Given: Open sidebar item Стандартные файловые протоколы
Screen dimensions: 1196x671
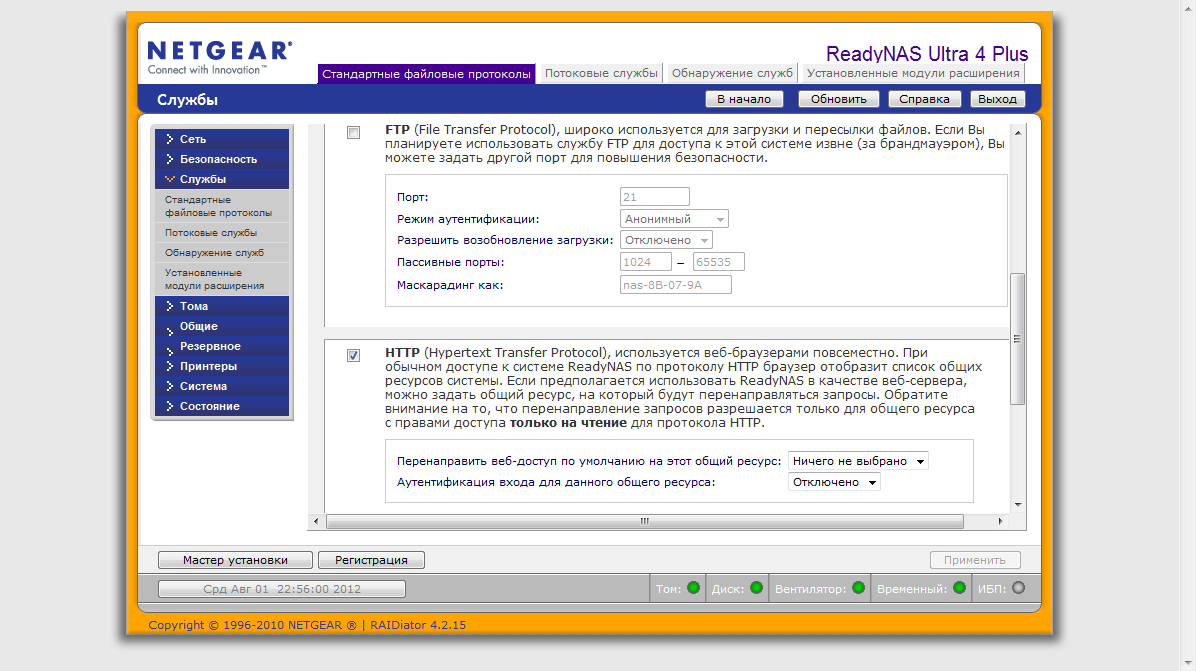Looking at the screenshot, I should (x=222, y=206).
